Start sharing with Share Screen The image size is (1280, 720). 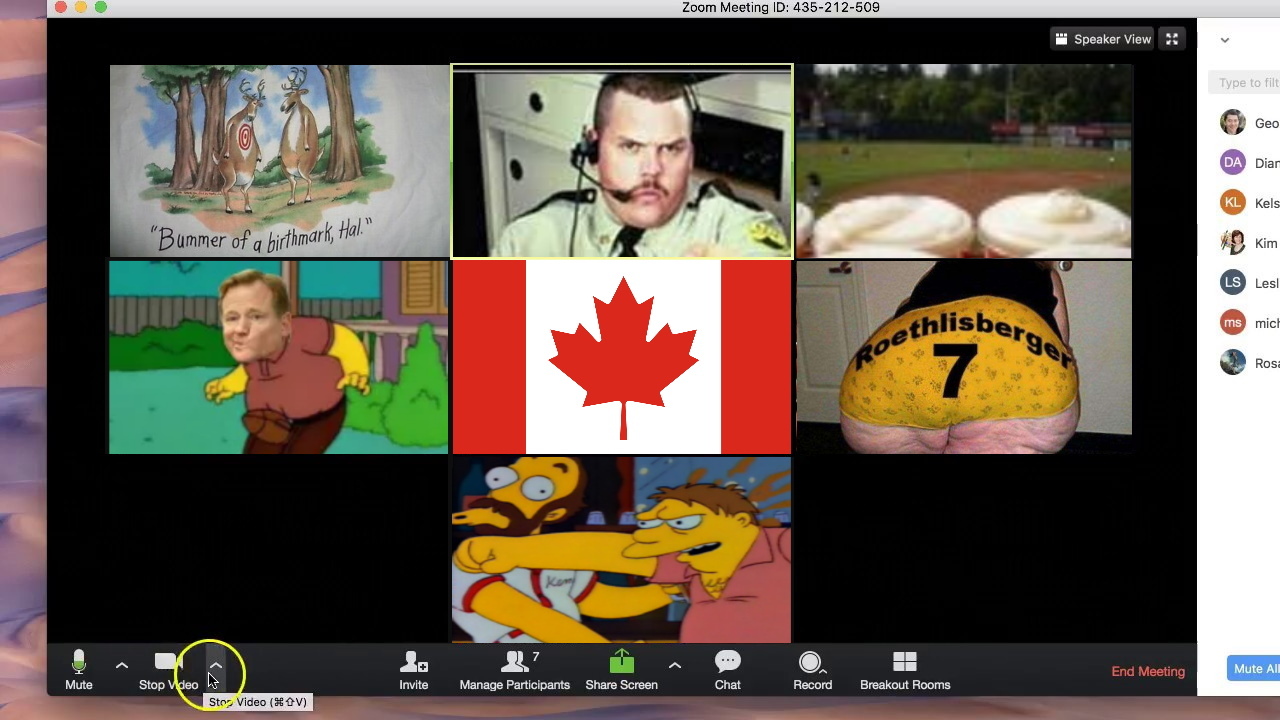(x=621, y=670)
